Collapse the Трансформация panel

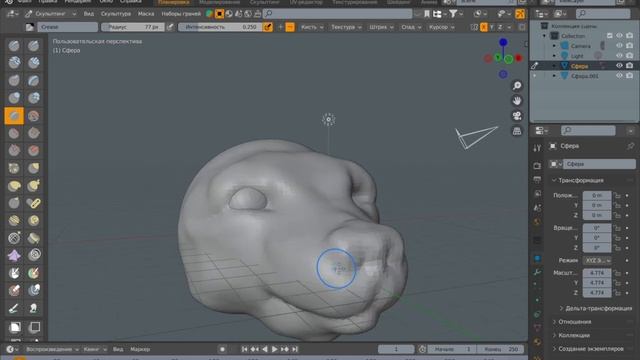point(580,180)
